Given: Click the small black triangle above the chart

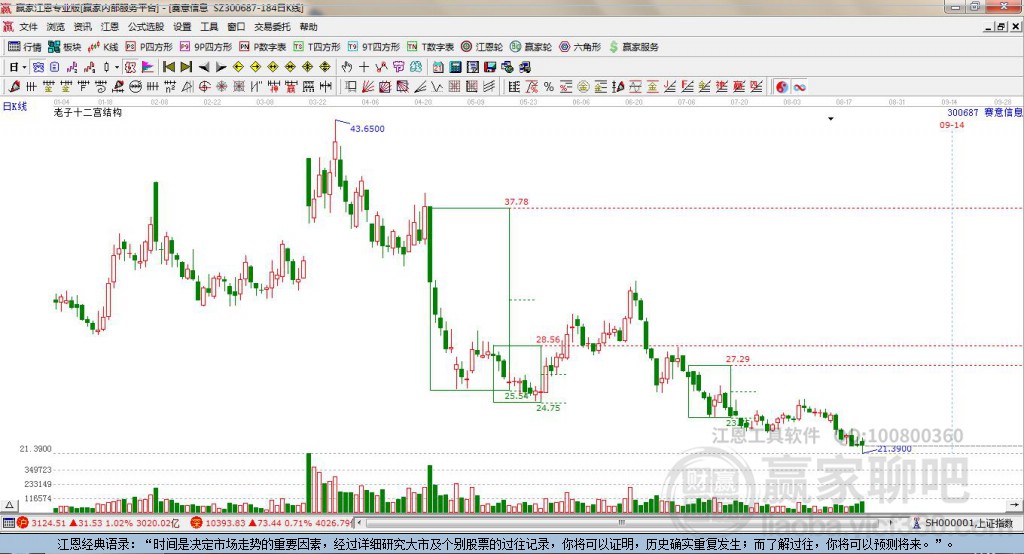Looking at the screenshot, I should (x=831, y=119).
